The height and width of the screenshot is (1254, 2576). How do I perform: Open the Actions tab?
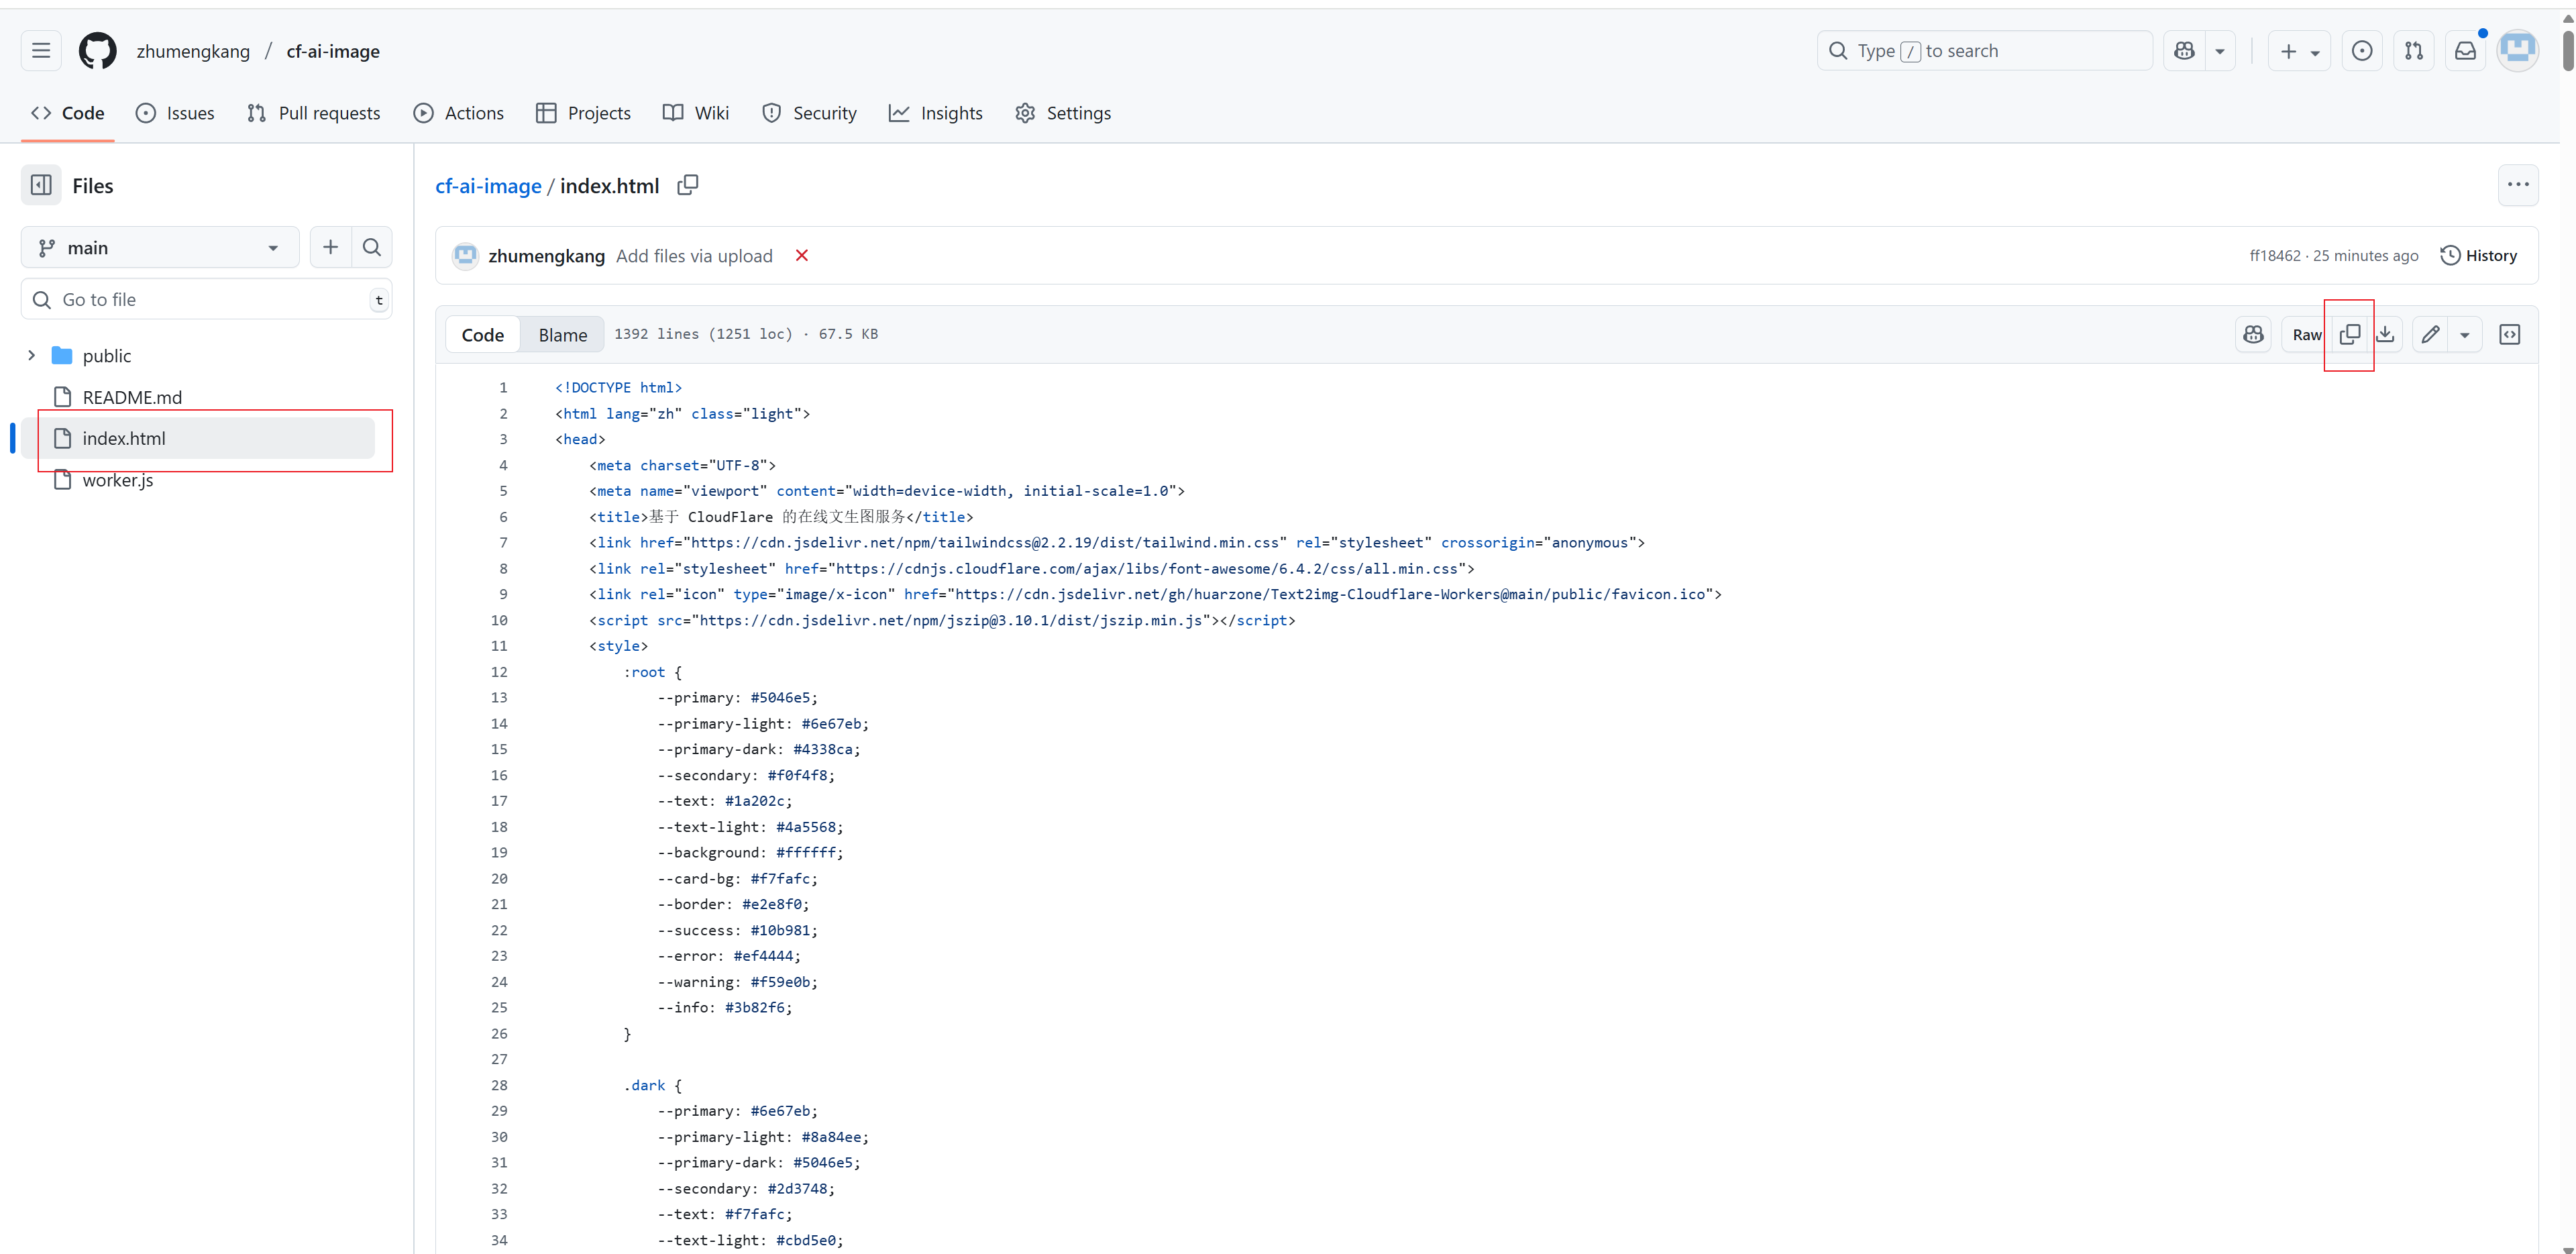[x=459, y=113]
